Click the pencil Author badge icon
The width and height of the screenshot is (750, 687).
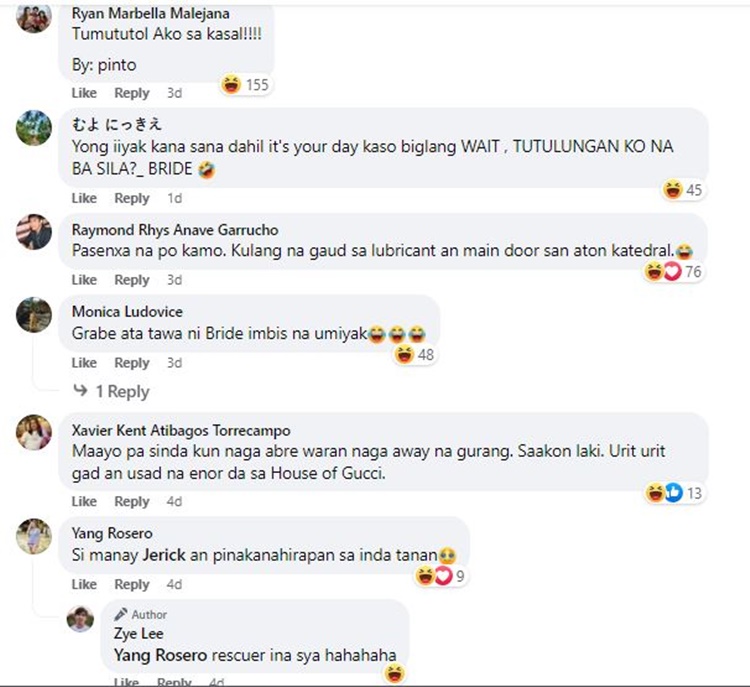(121, 614)
